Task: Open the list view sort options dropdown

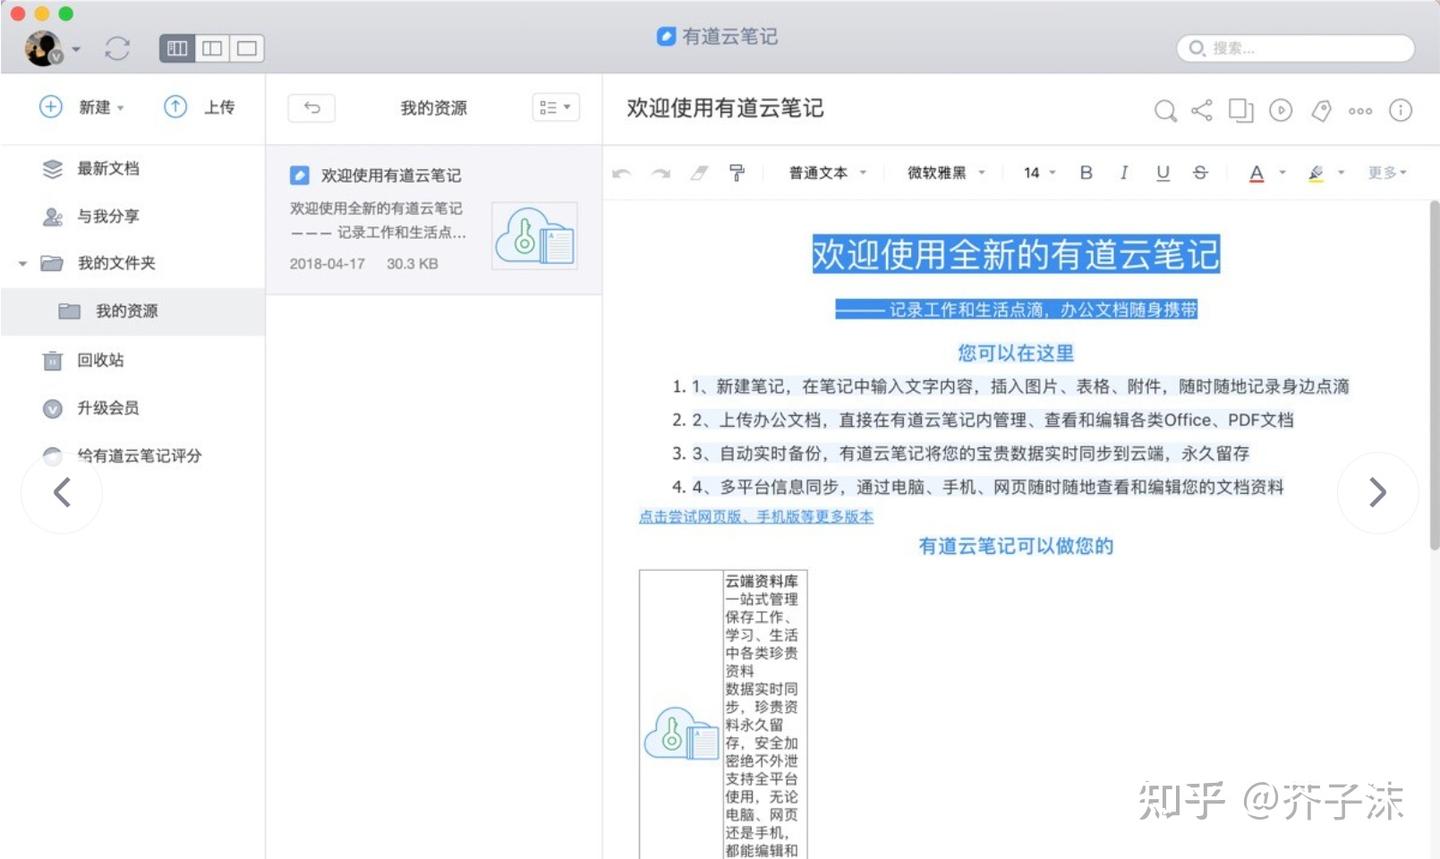Action: coord(555,107)
